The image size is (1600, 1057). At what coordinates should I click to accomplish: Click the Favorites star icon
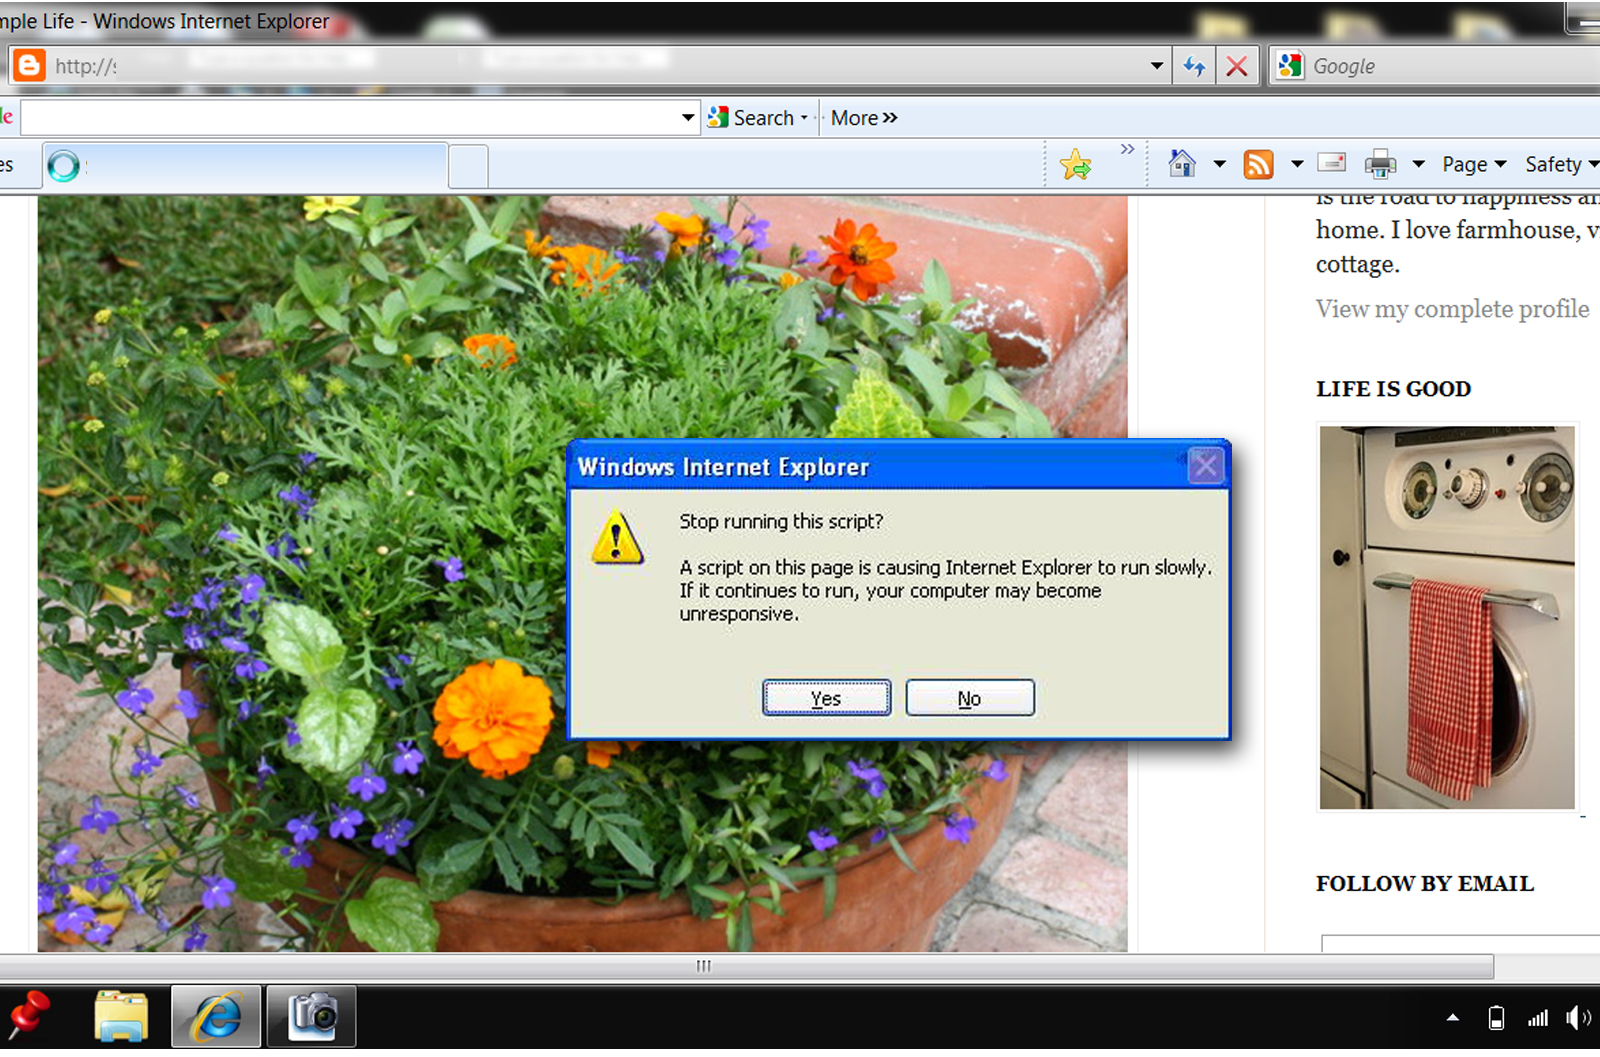click(1076, 164)
